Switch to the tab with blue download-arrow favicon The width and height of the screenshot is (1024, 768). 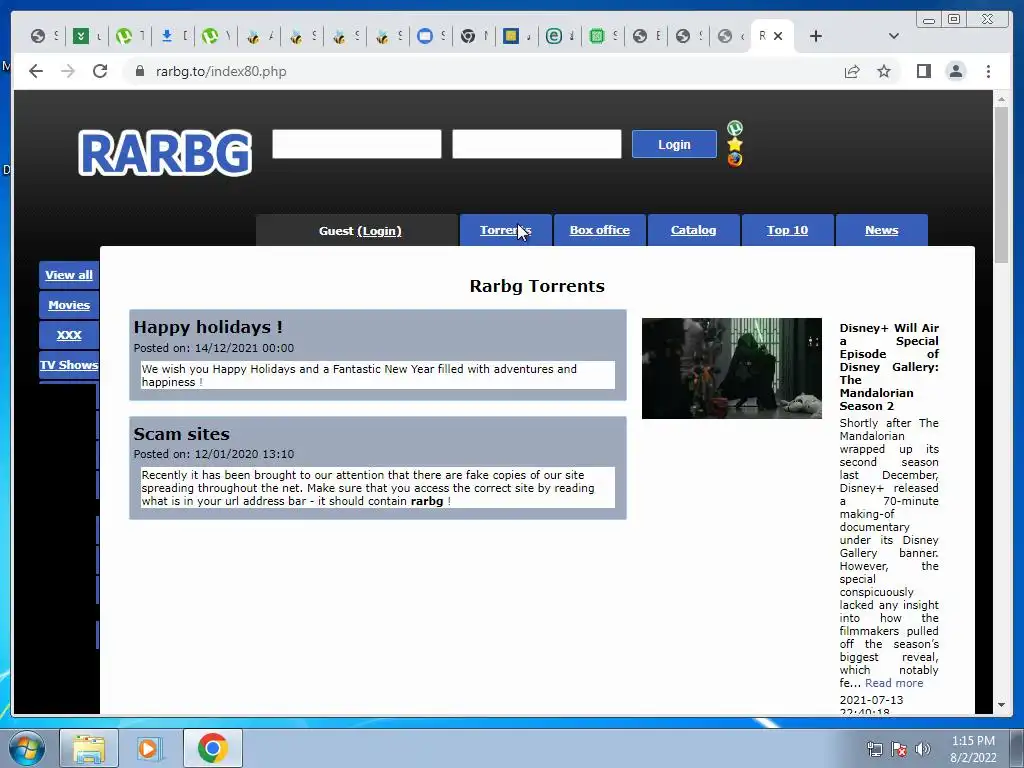[167, 36]
